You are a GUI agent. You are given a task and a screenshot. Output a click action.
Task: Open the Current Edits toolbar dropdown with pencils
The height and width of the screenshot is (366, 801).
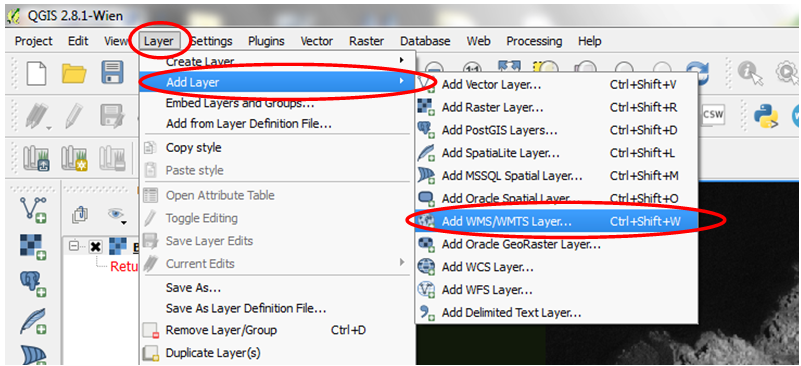pyautogui.click(x=37, y=117)
